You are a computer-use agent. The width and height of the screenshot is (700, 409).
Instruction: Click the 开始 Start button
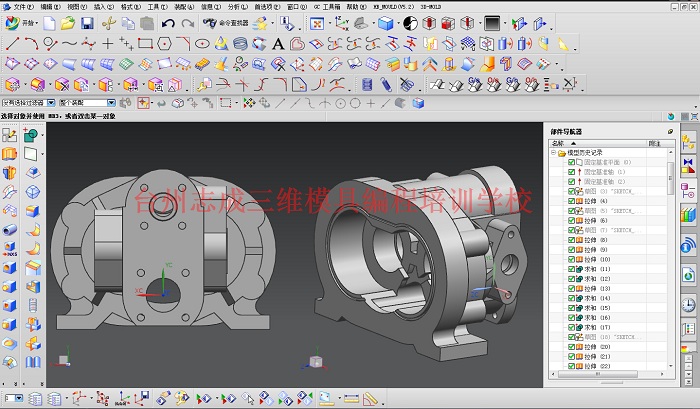pyautogui.click(x=20, y=23)
